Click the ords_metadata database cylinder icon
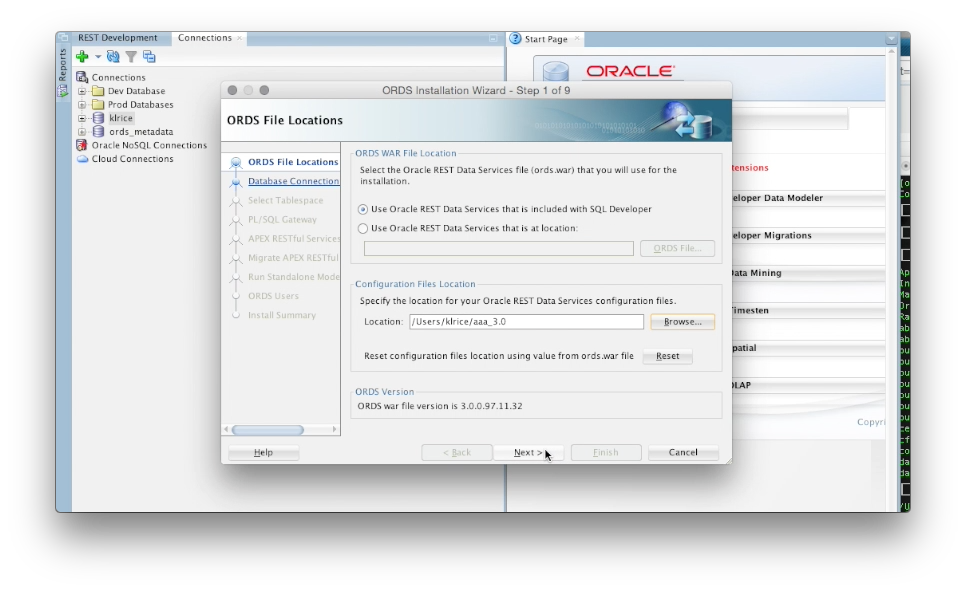966x592 pixels. click(98, 131)
